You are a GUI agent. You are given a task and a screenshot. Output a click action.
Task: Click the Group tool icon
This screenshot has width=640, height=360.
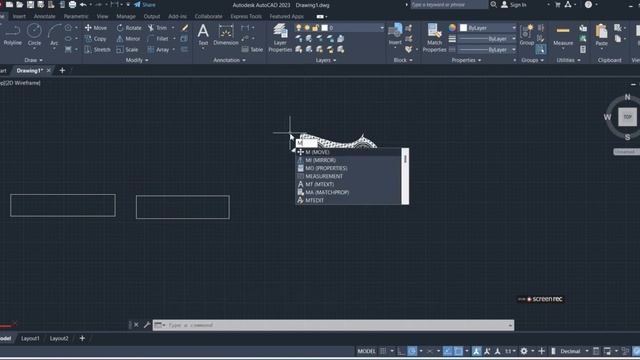(527, 34)
